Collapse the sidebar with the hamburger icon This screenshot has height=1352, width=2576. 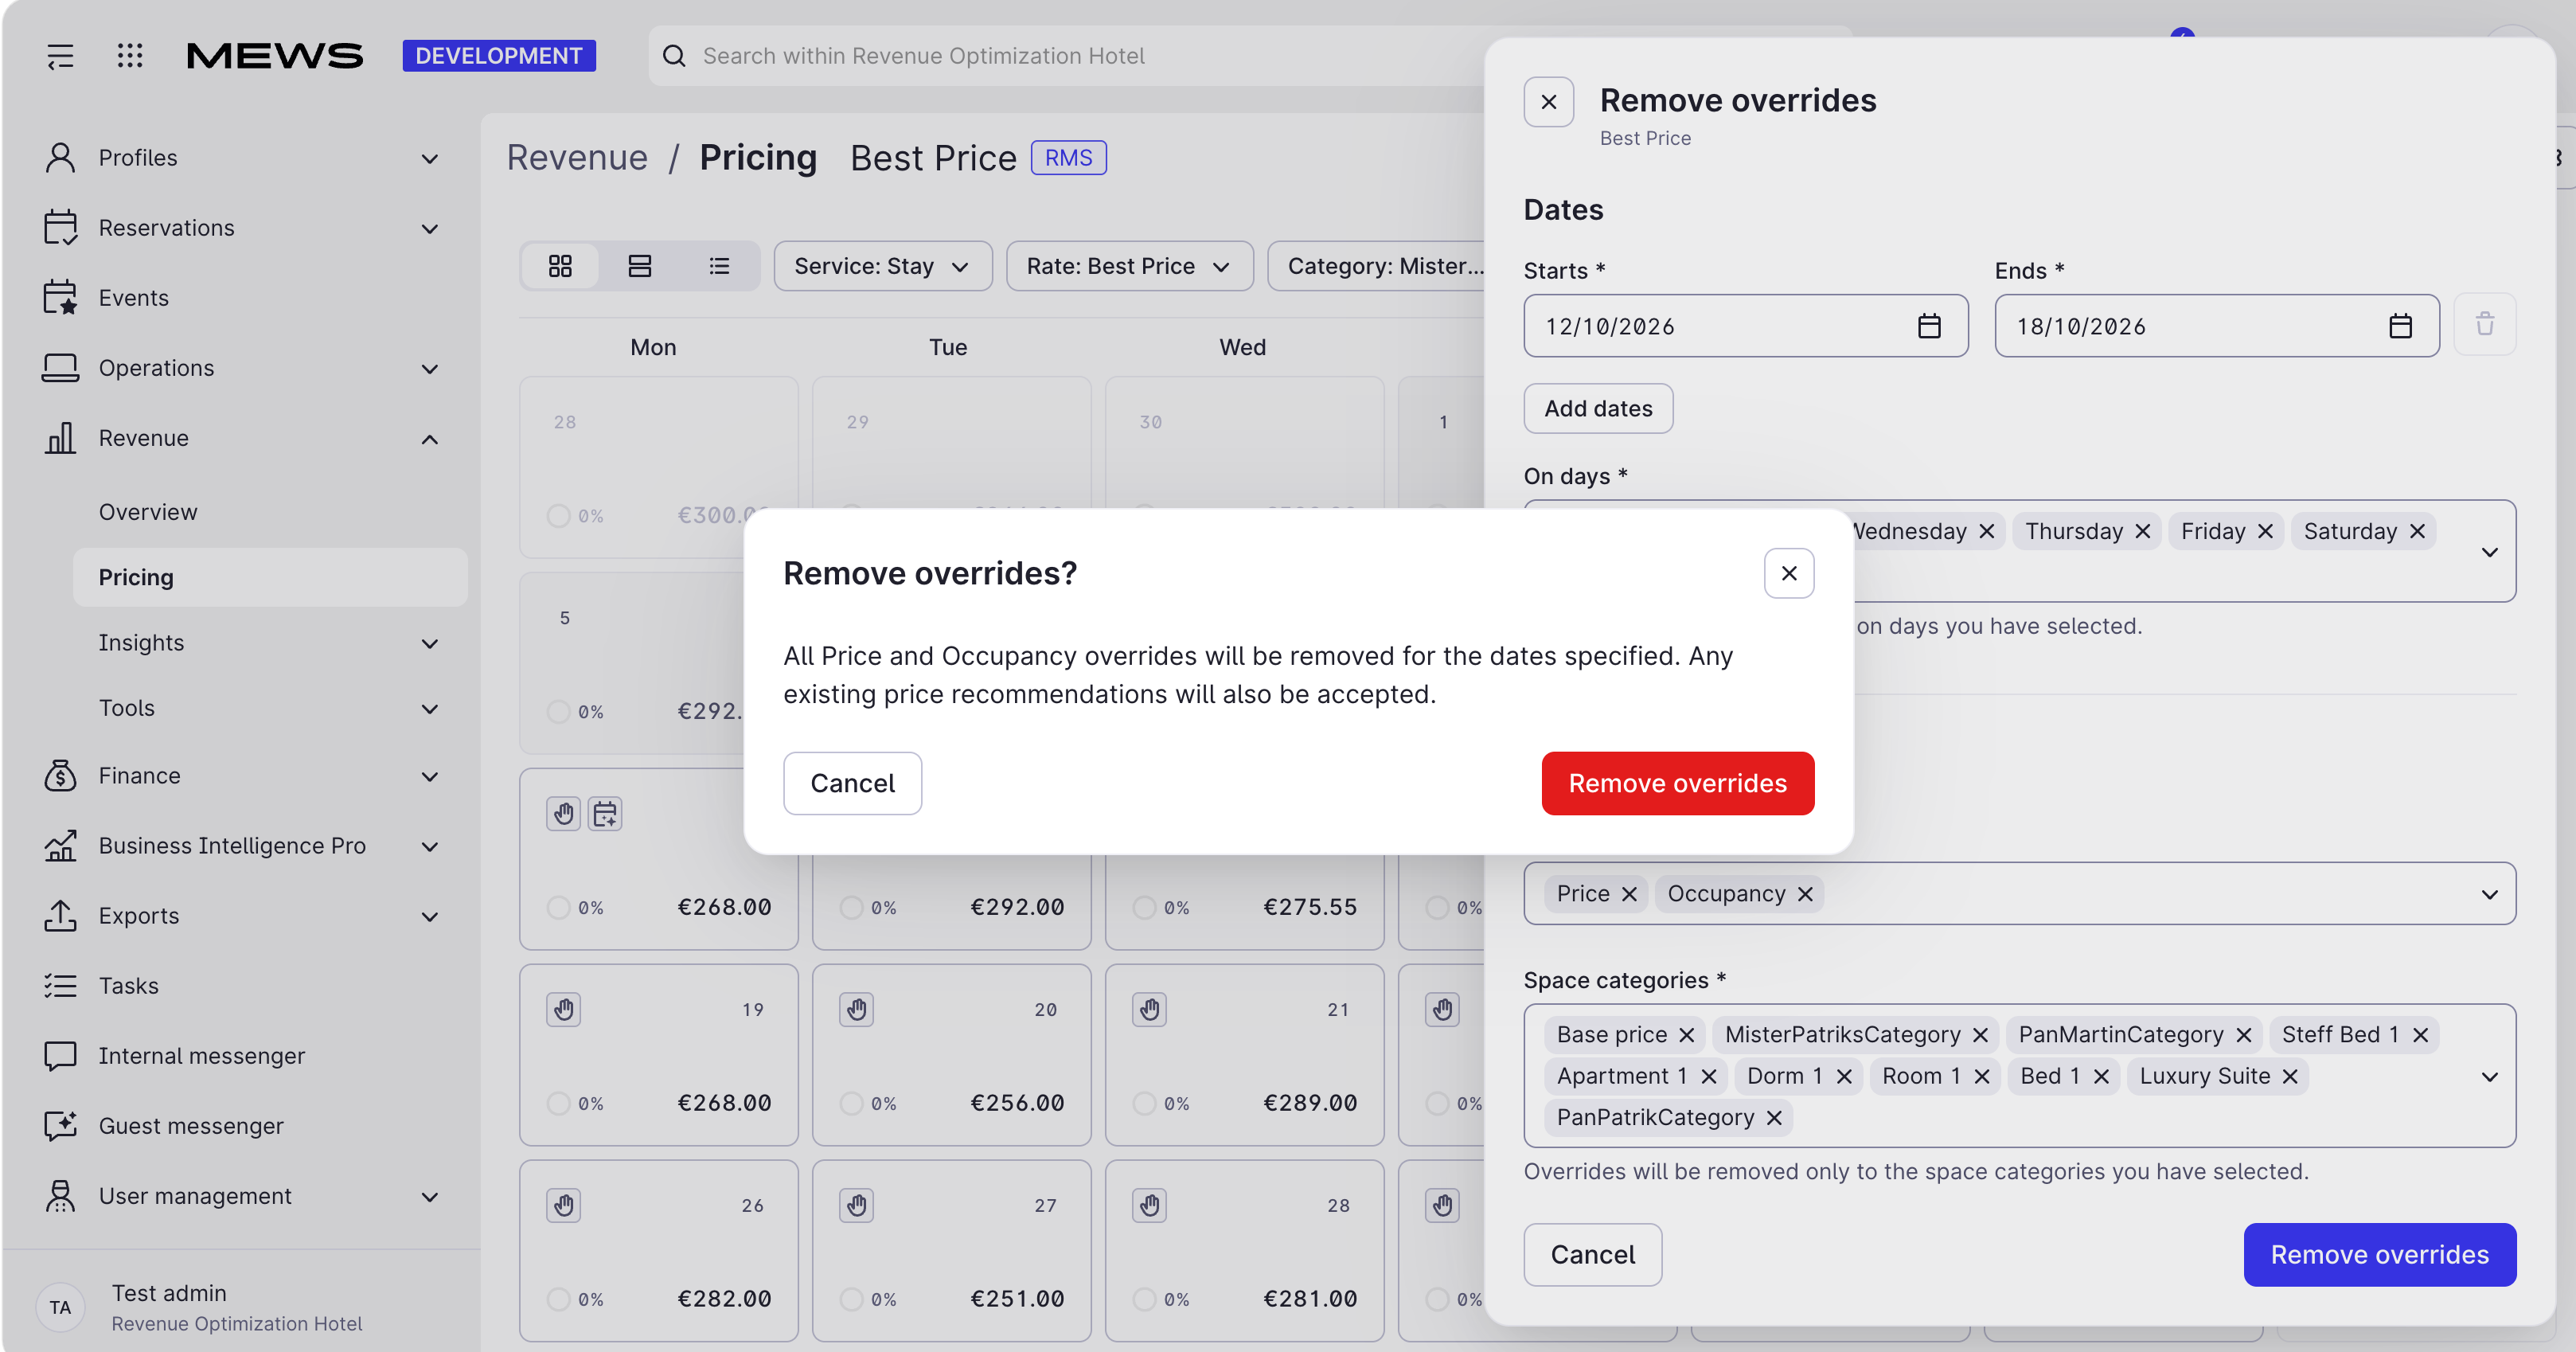click(60, 56)
